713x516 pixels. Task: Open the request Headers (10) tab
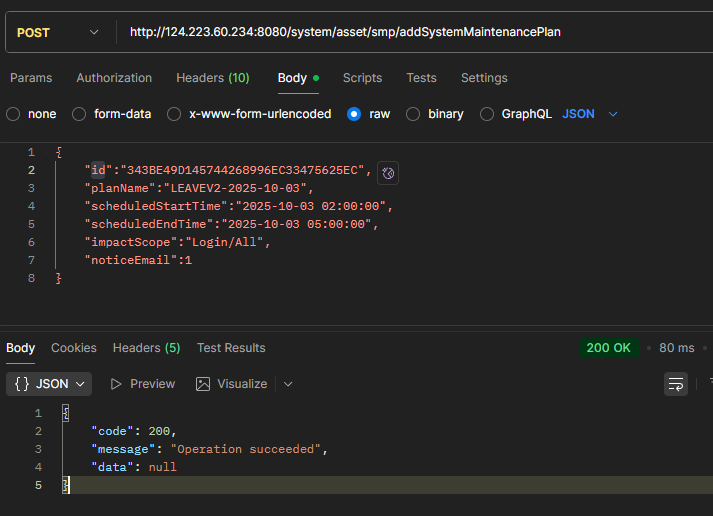click(213, 78)
